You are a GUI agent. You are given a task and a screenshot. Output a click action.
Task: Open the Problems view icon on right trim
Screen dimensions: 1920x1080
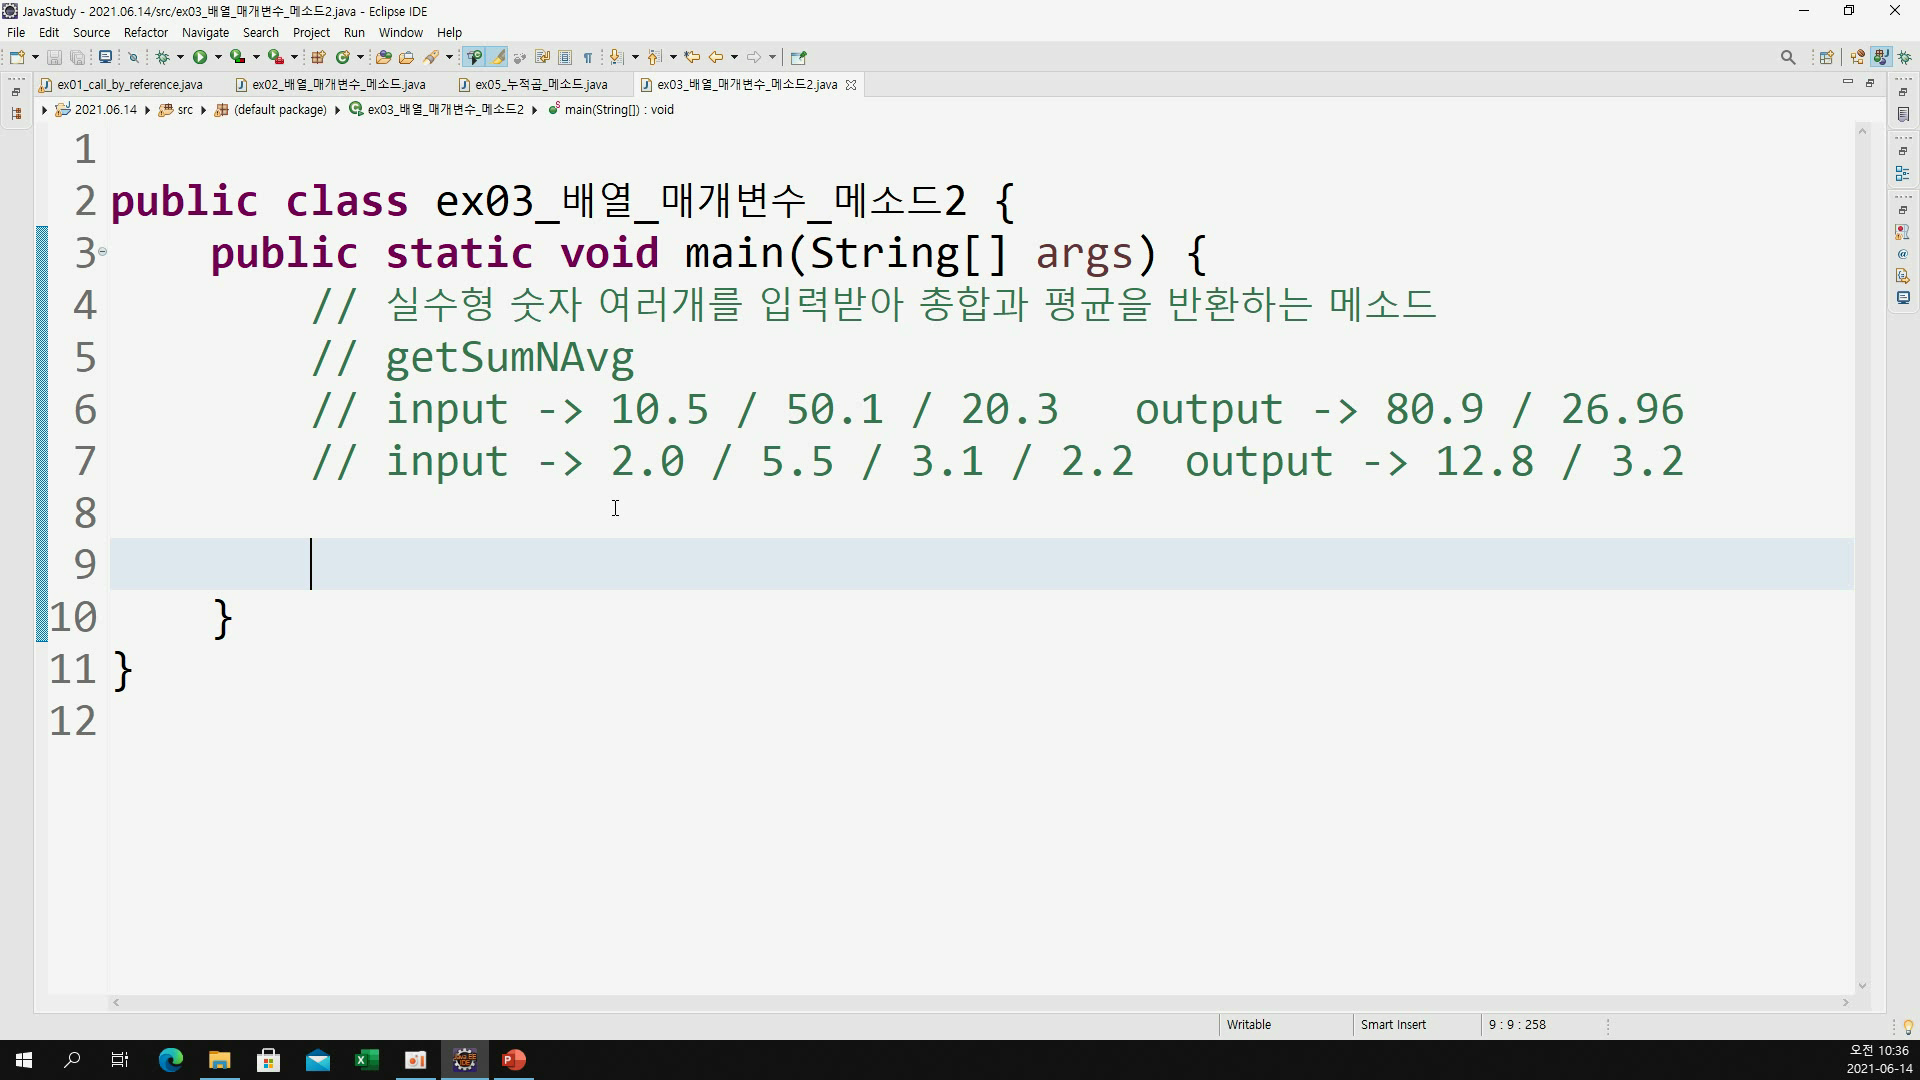(x=1902, y=232)
